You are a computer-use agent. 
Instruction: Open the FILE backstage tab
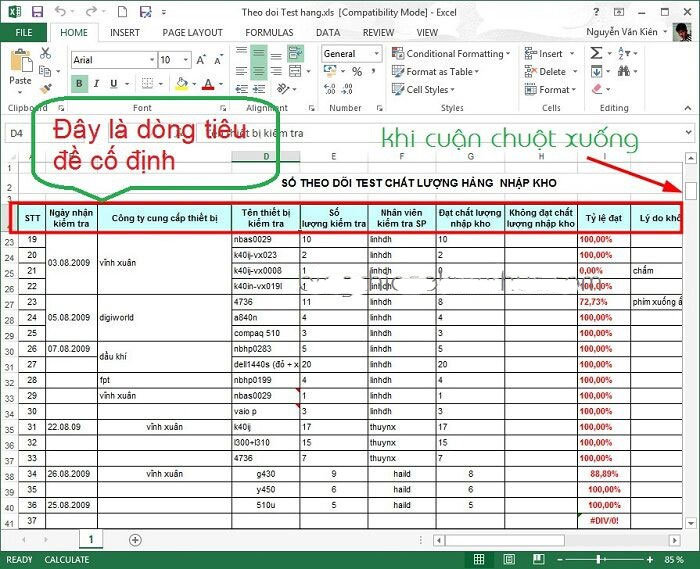(x=24, y=33)
